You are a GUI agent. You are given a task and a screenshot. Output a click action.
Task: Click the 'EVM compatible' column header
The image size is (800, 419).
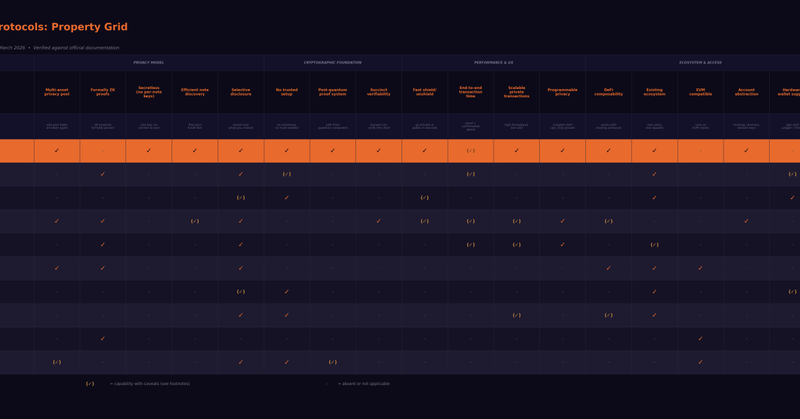point(701,92)
